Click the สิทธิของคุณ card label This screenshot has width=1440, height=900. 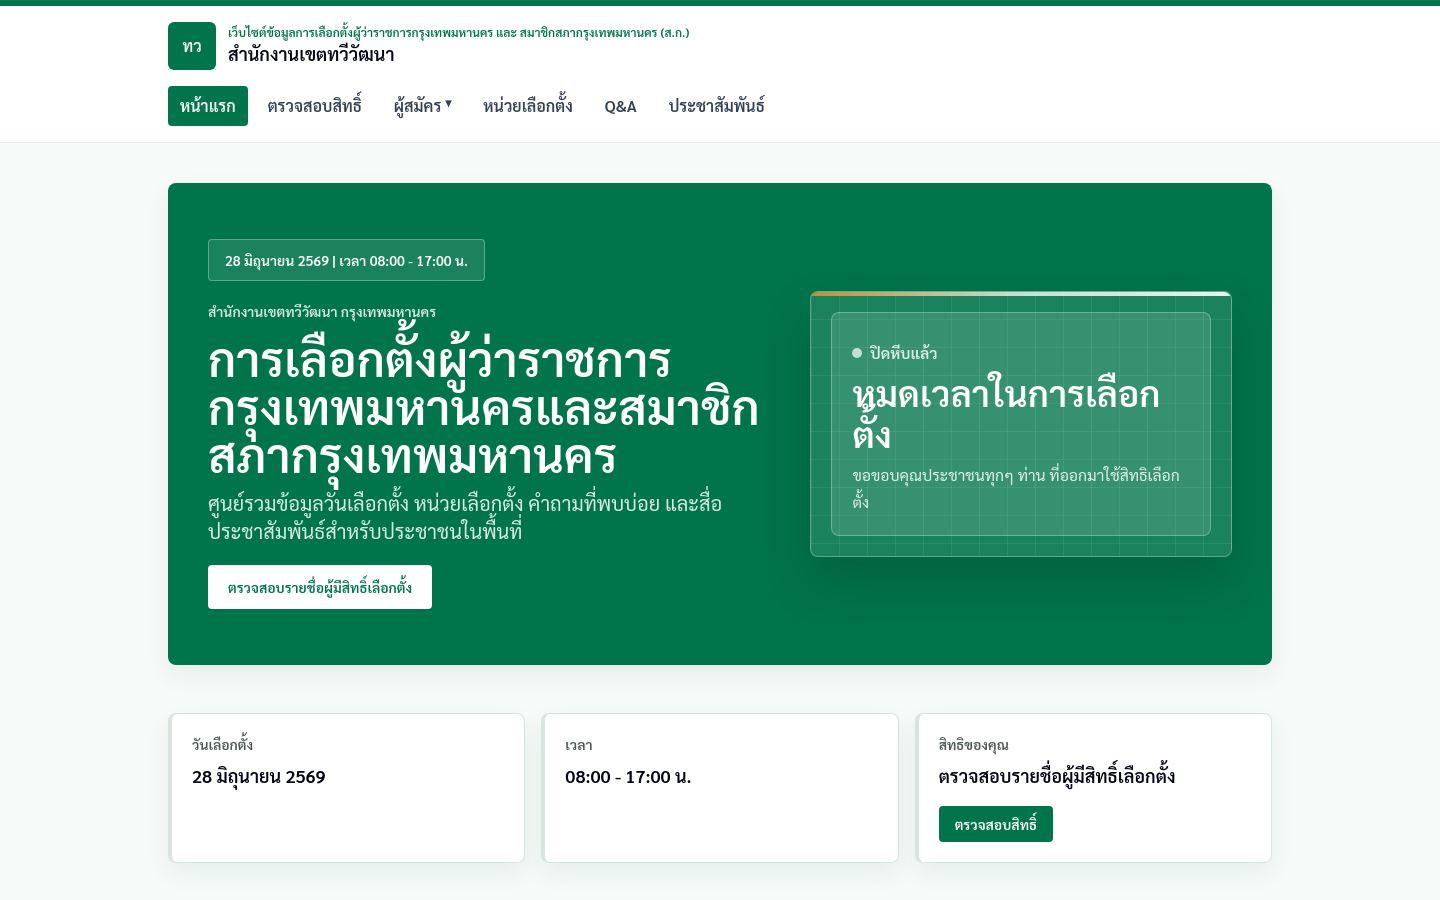[x=973, y=745]
